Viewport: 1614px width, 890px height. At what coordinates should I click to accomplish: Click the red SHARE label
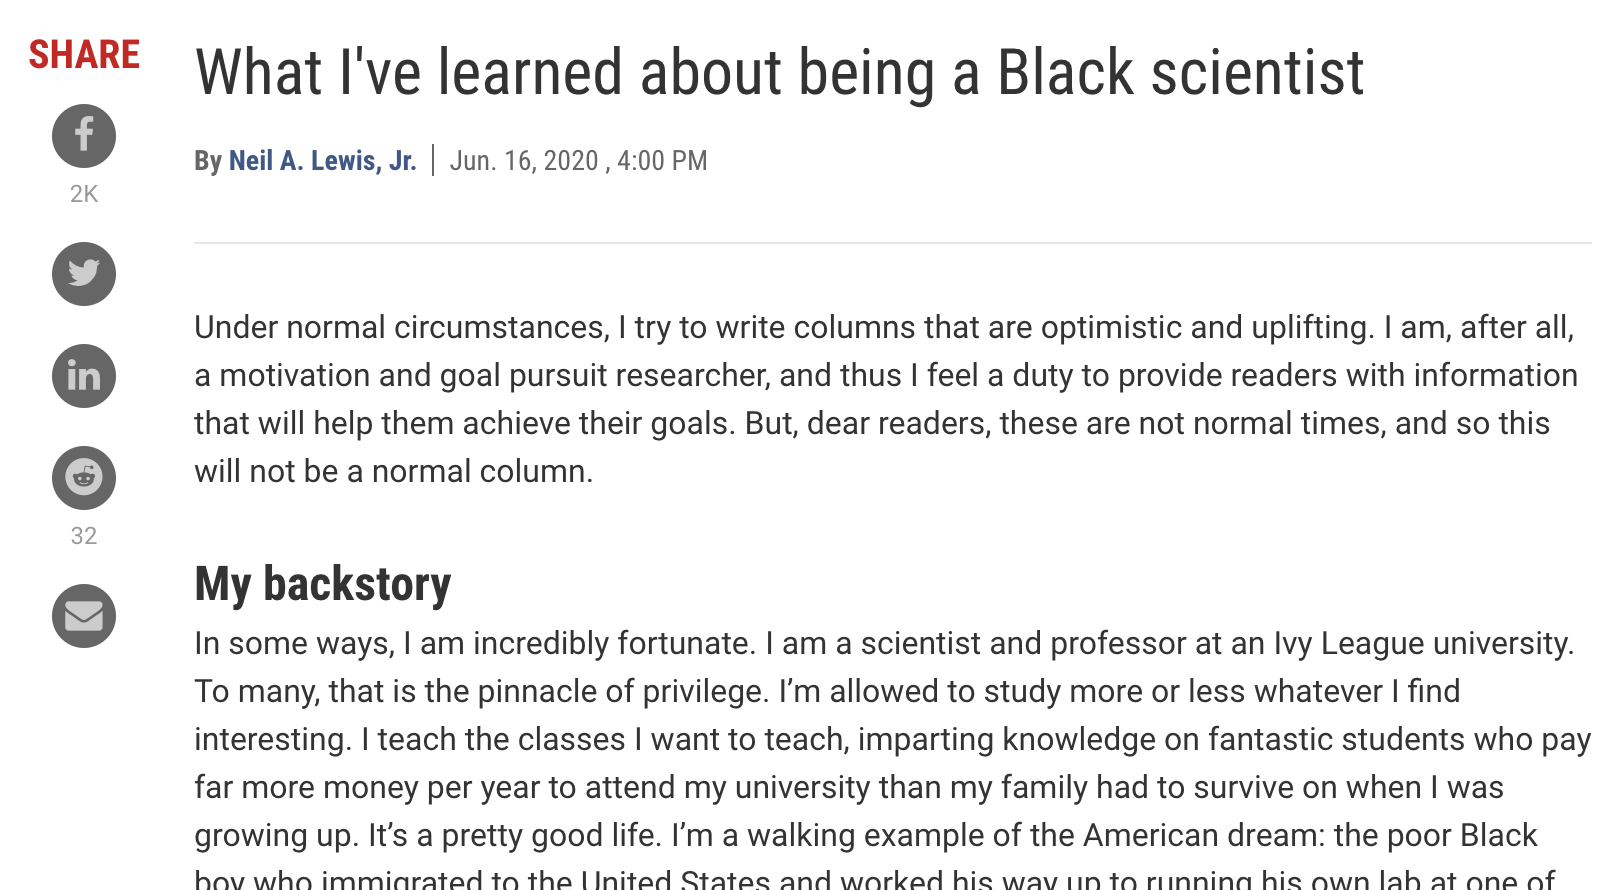coord(84,55)
